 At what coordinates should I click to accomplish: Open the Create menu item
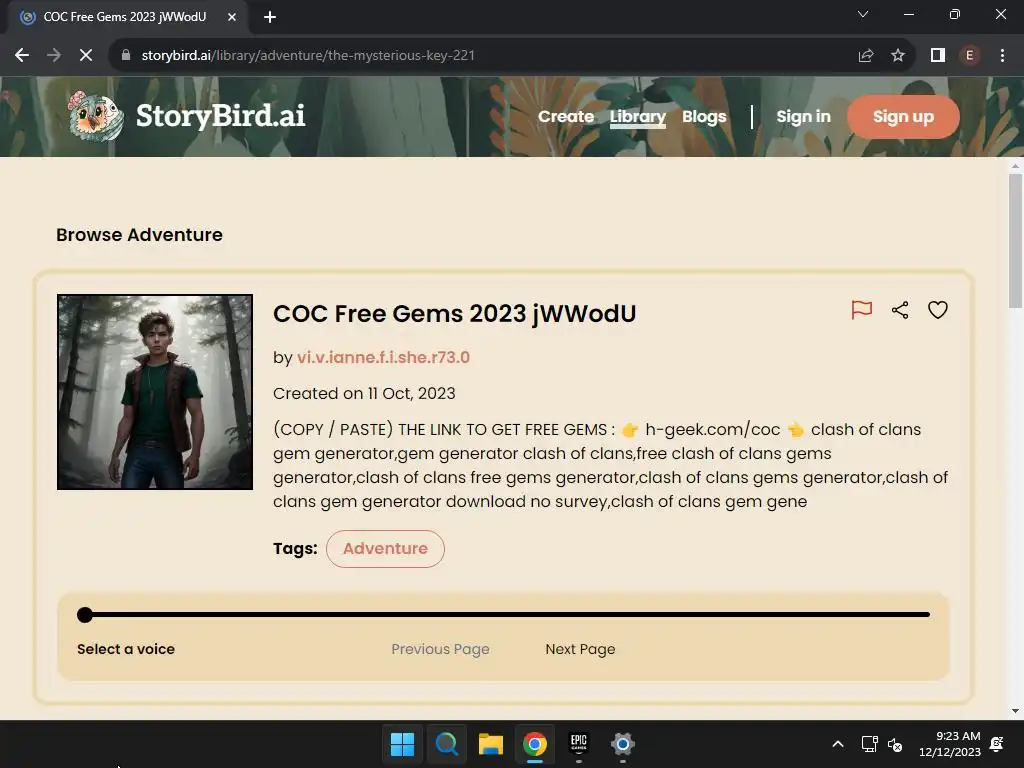(566, 116)
